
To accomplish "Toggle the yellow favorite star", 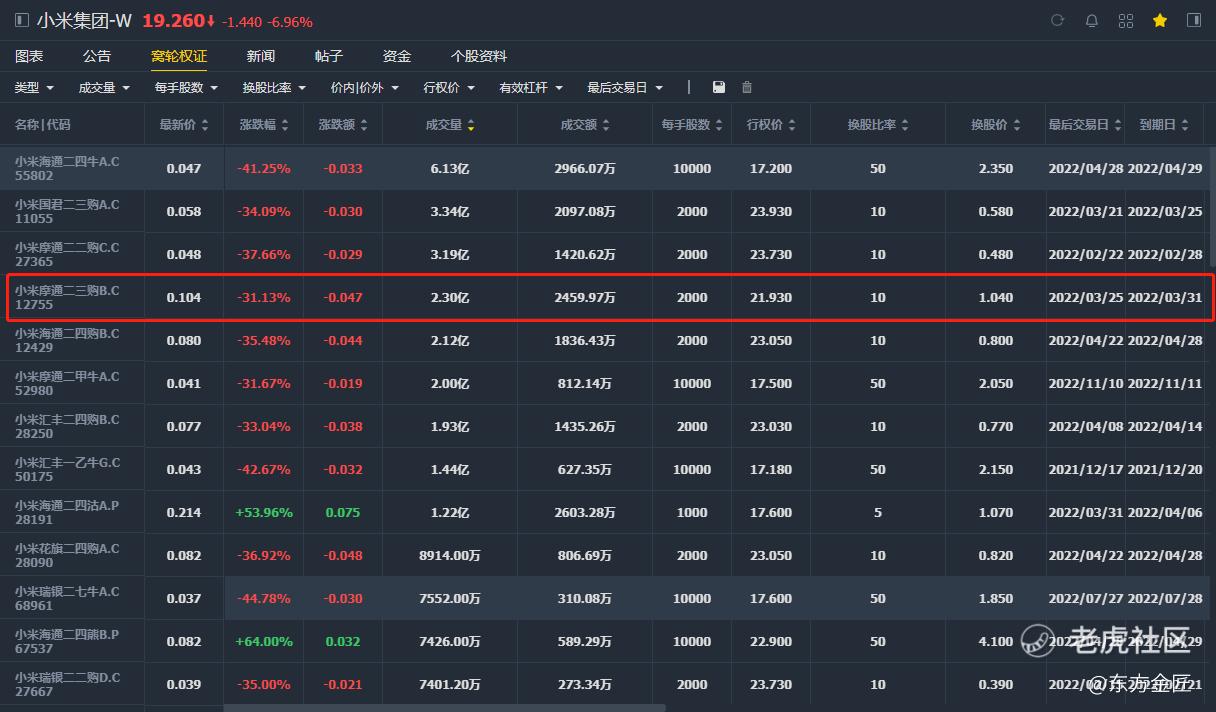I will point(1160,20).
